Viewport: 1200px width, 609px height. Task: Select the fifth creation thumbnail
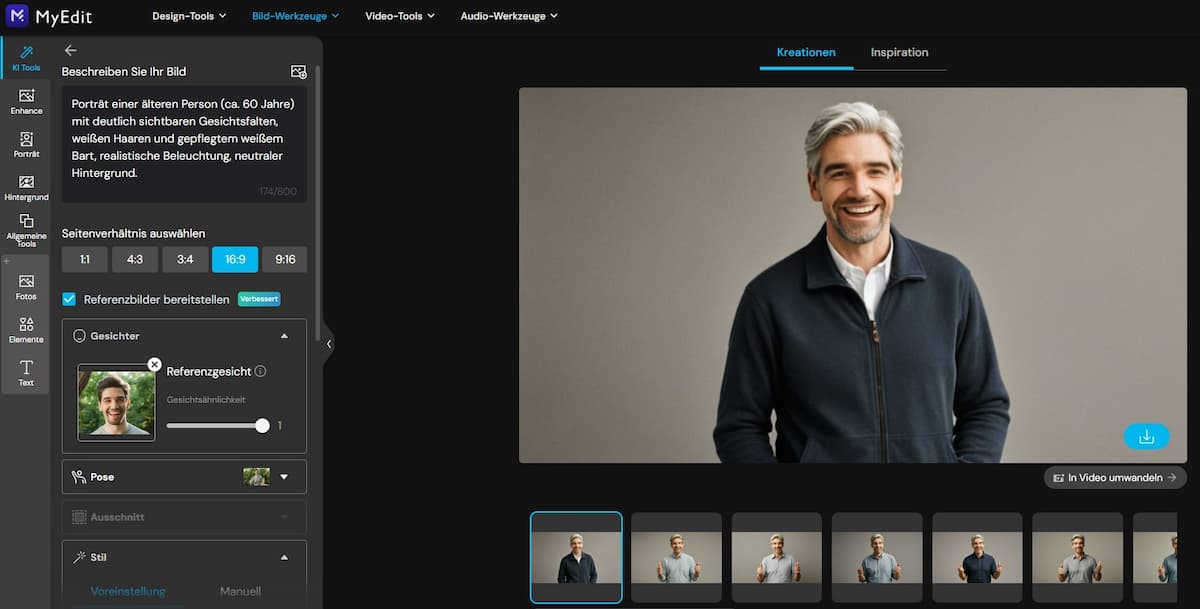tap(978, 557)
